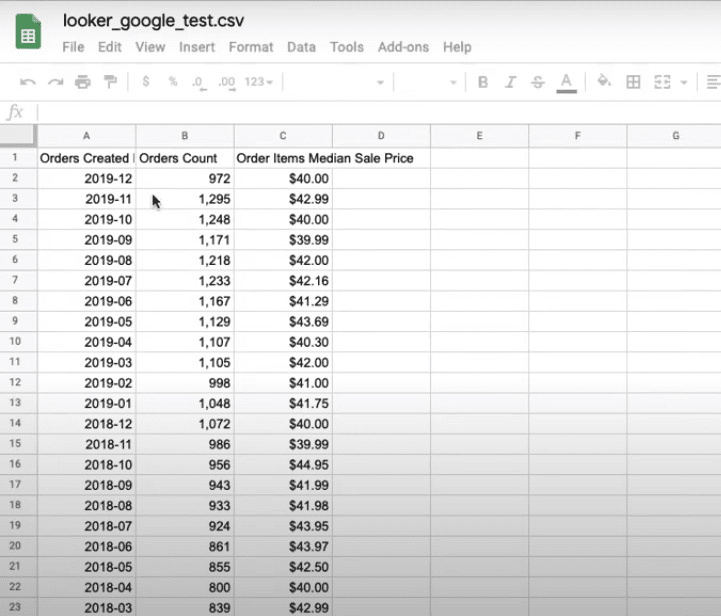Viewport: 721px width, 616px height.
Task: Click the Merge cells icon
Action: point(662,82)
